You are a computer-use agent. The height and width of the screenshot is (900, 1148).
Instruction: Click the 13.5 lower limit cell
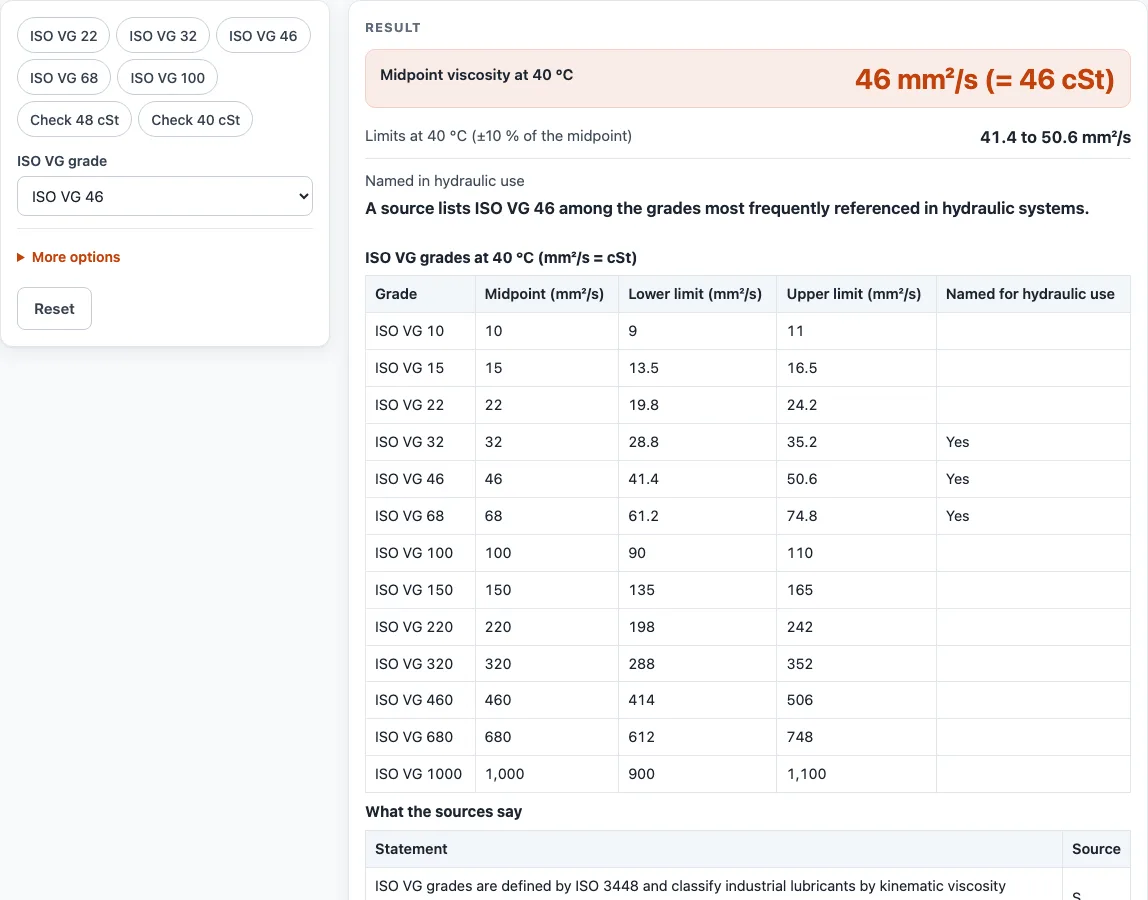(698, 368)
